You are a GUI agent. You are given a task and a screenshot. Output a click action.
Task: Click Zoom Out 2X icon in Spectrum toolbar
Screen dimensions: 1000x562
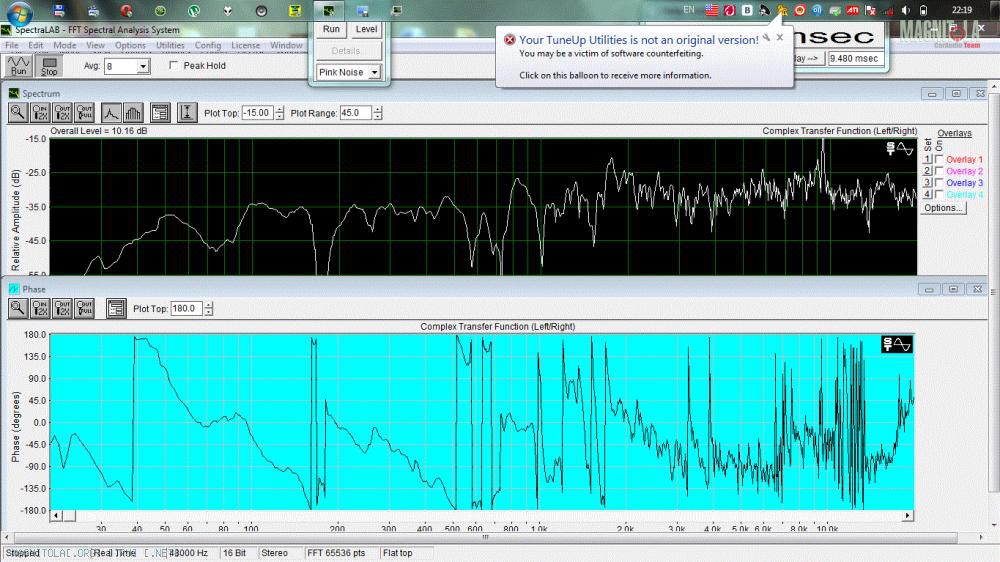62,113
